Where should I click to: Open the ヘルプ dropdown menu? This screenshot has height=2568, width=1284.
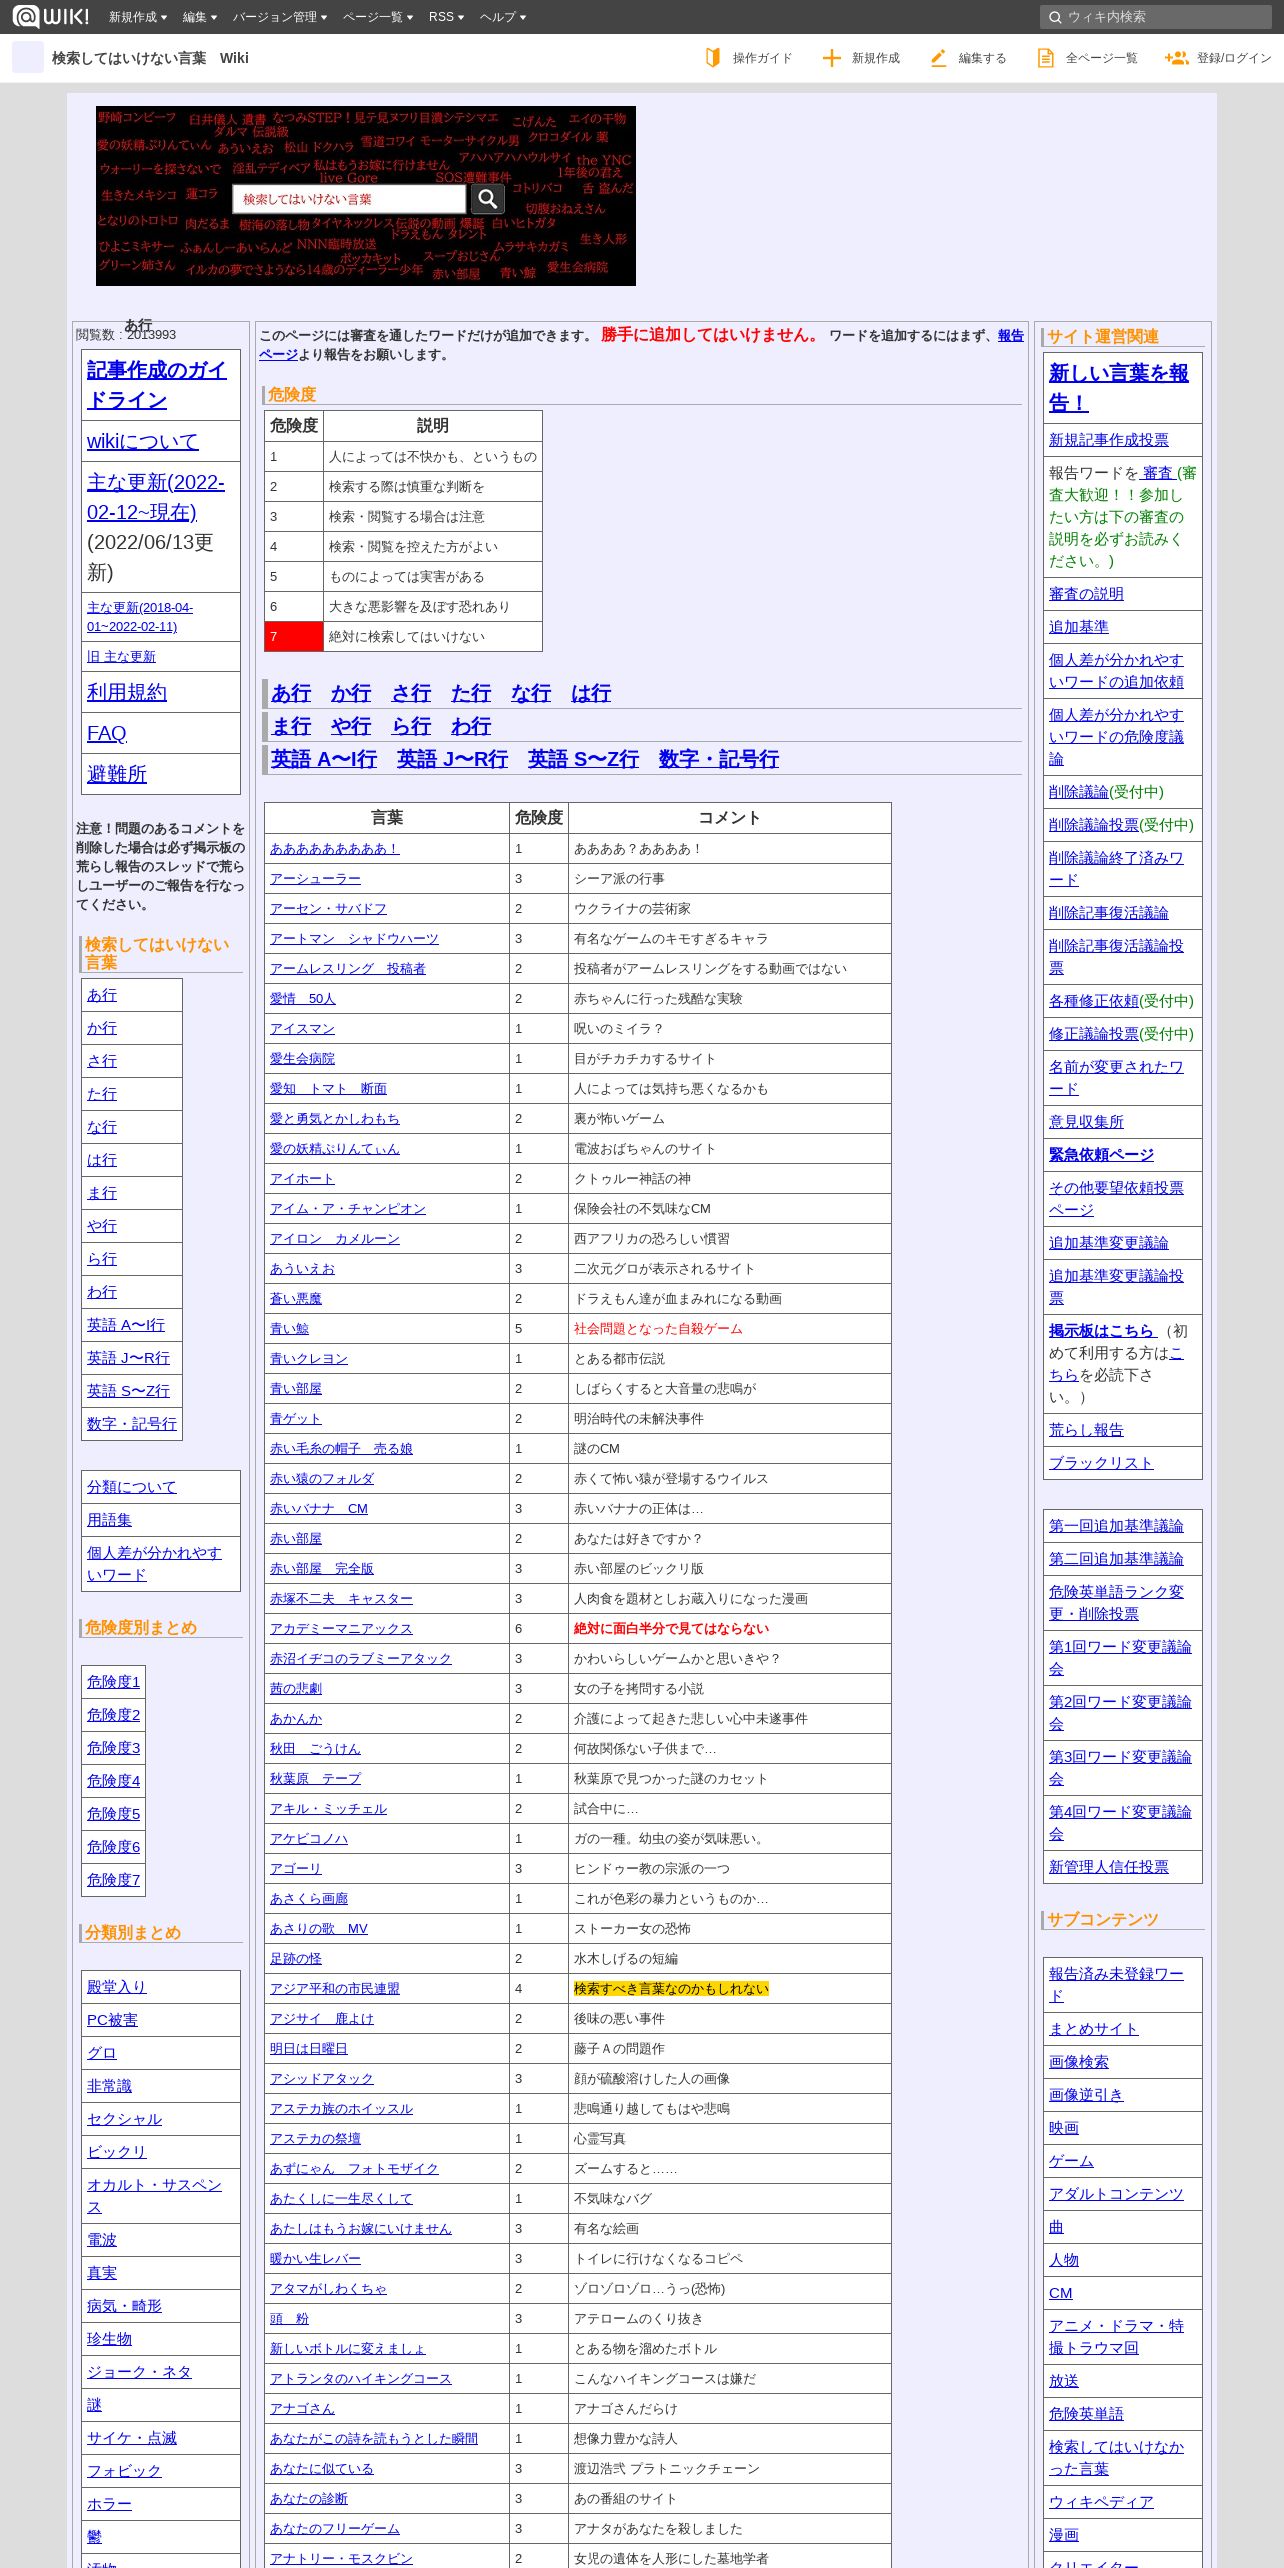coord(503,17)
